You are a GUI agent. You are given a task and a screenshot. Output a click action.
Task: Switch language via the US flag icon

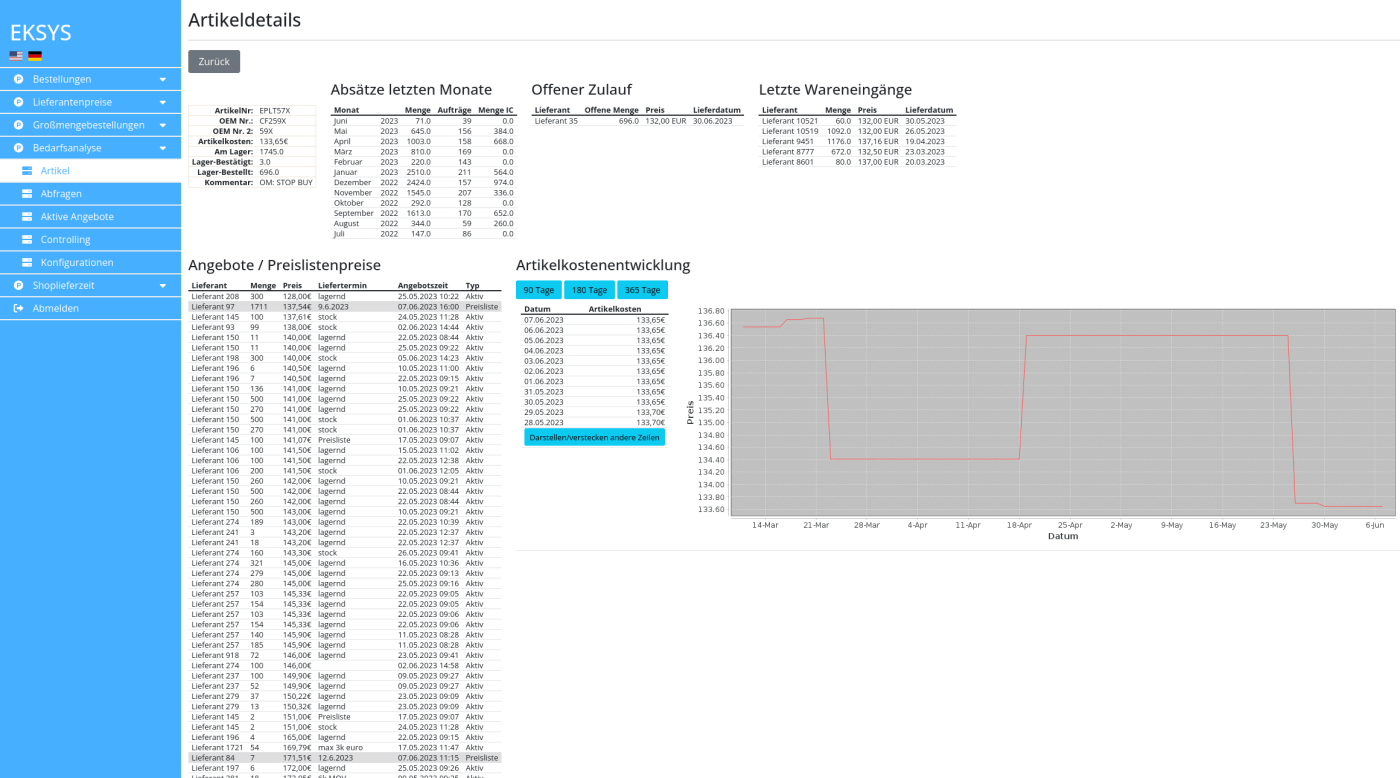tap(16, 56)
